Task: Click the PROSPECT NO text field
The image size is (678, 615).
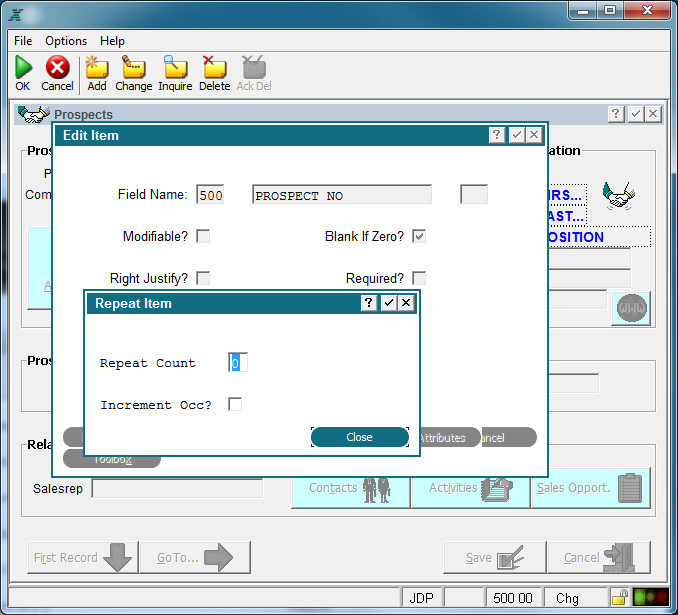Action: pyautogui.click(x=342, y=195)
